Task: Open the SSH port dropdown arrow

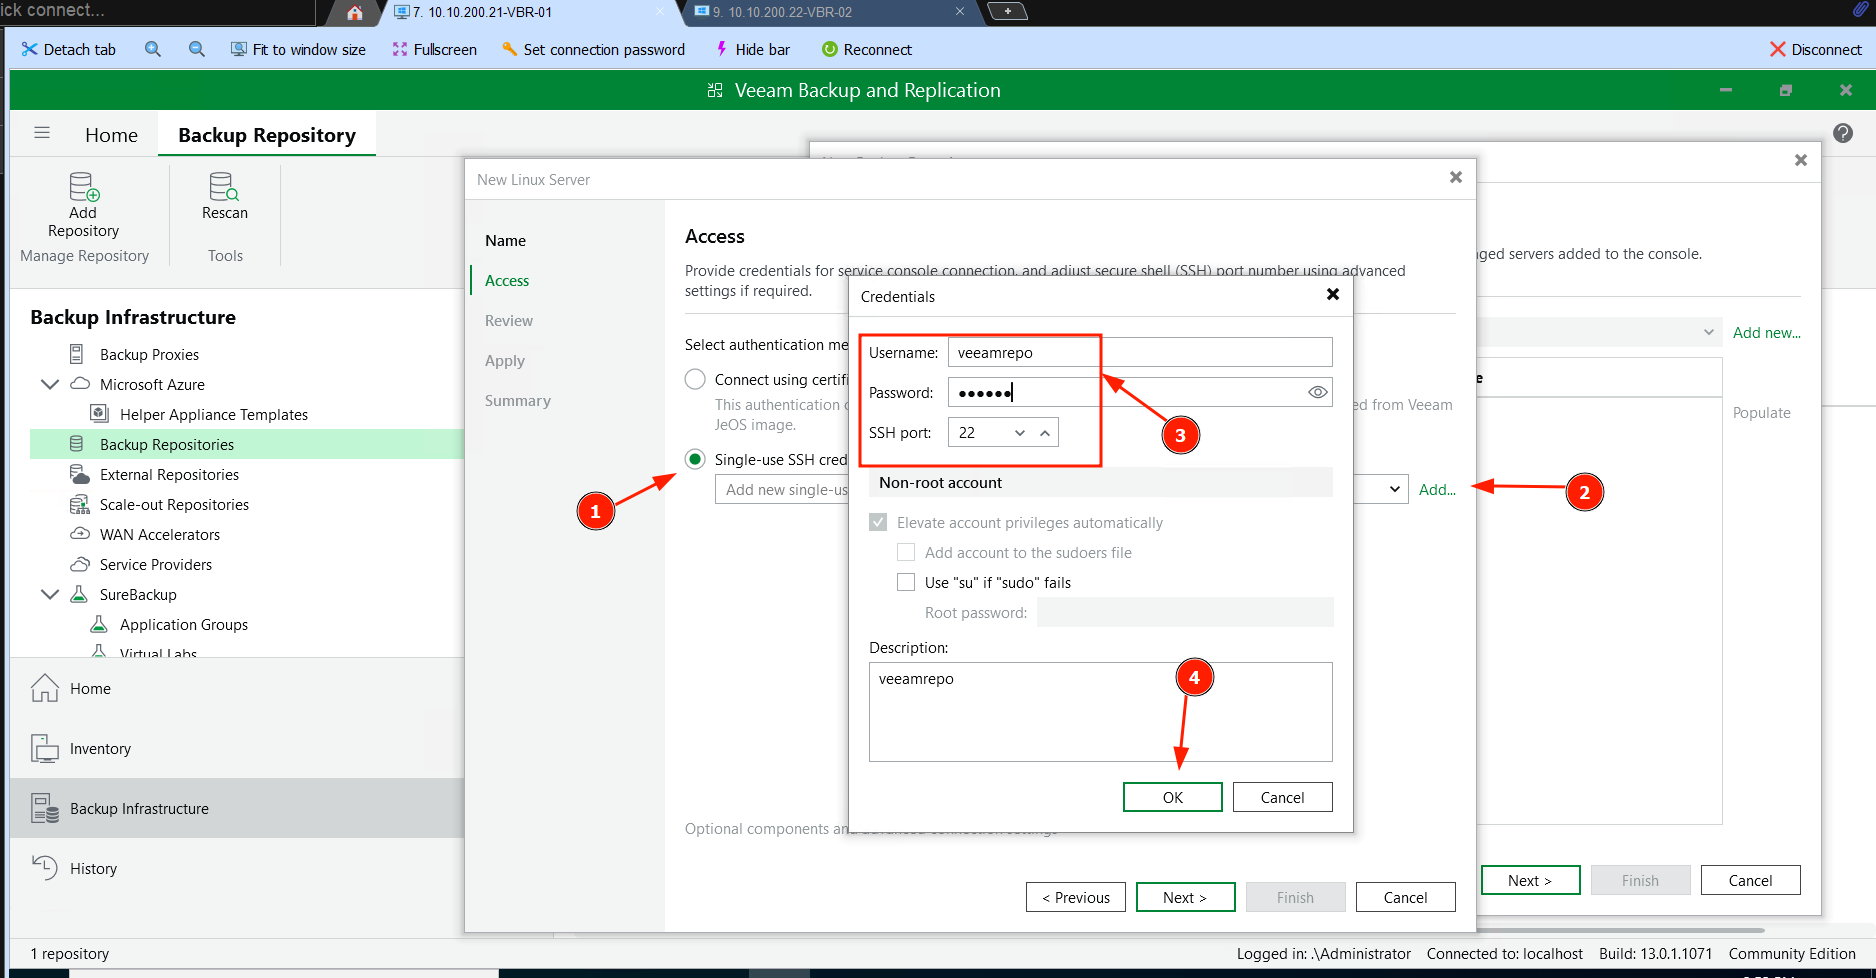Action: 1020,433
